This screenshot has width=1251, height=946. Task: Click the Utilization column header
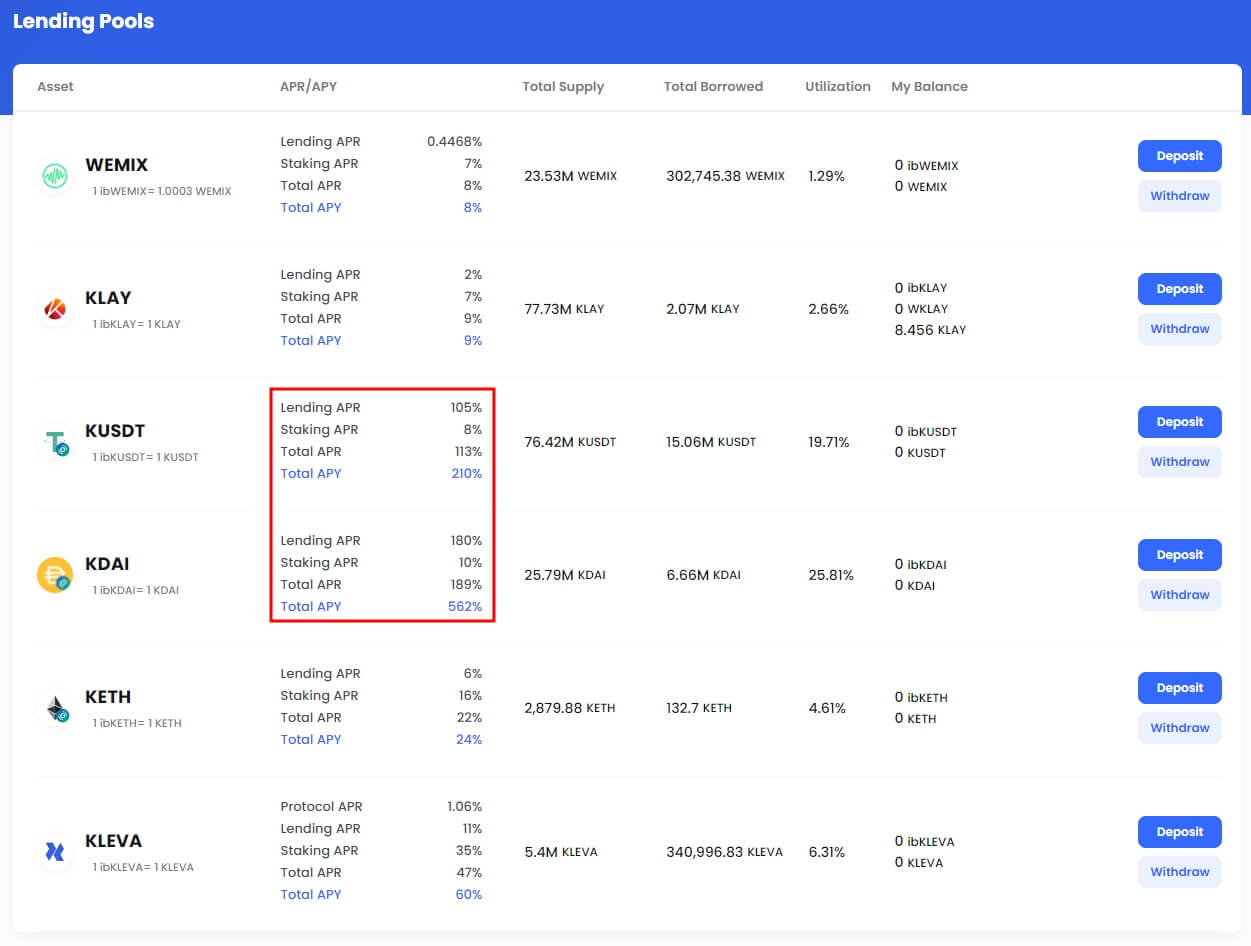(838, 87)
